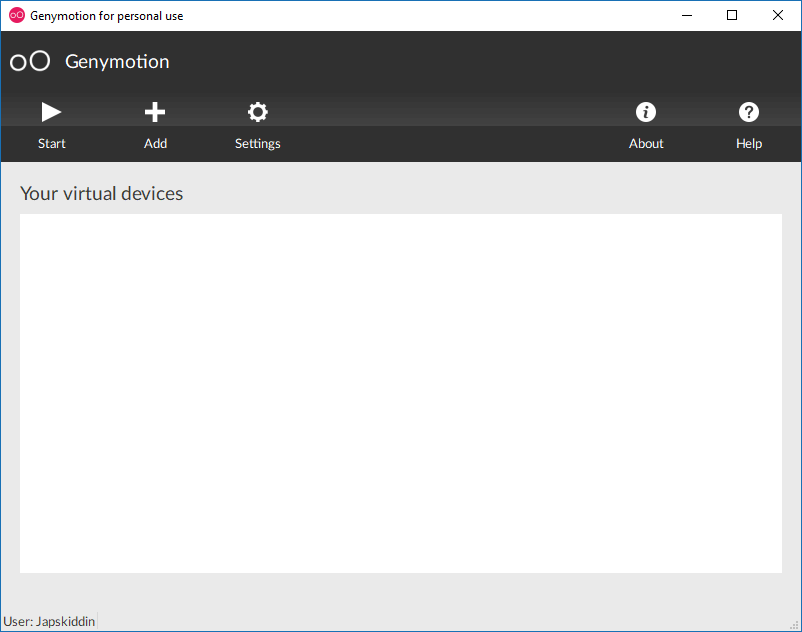Click the pink Genymotion icon in title bar
The image size is (802, 632).
coord(16,16)
